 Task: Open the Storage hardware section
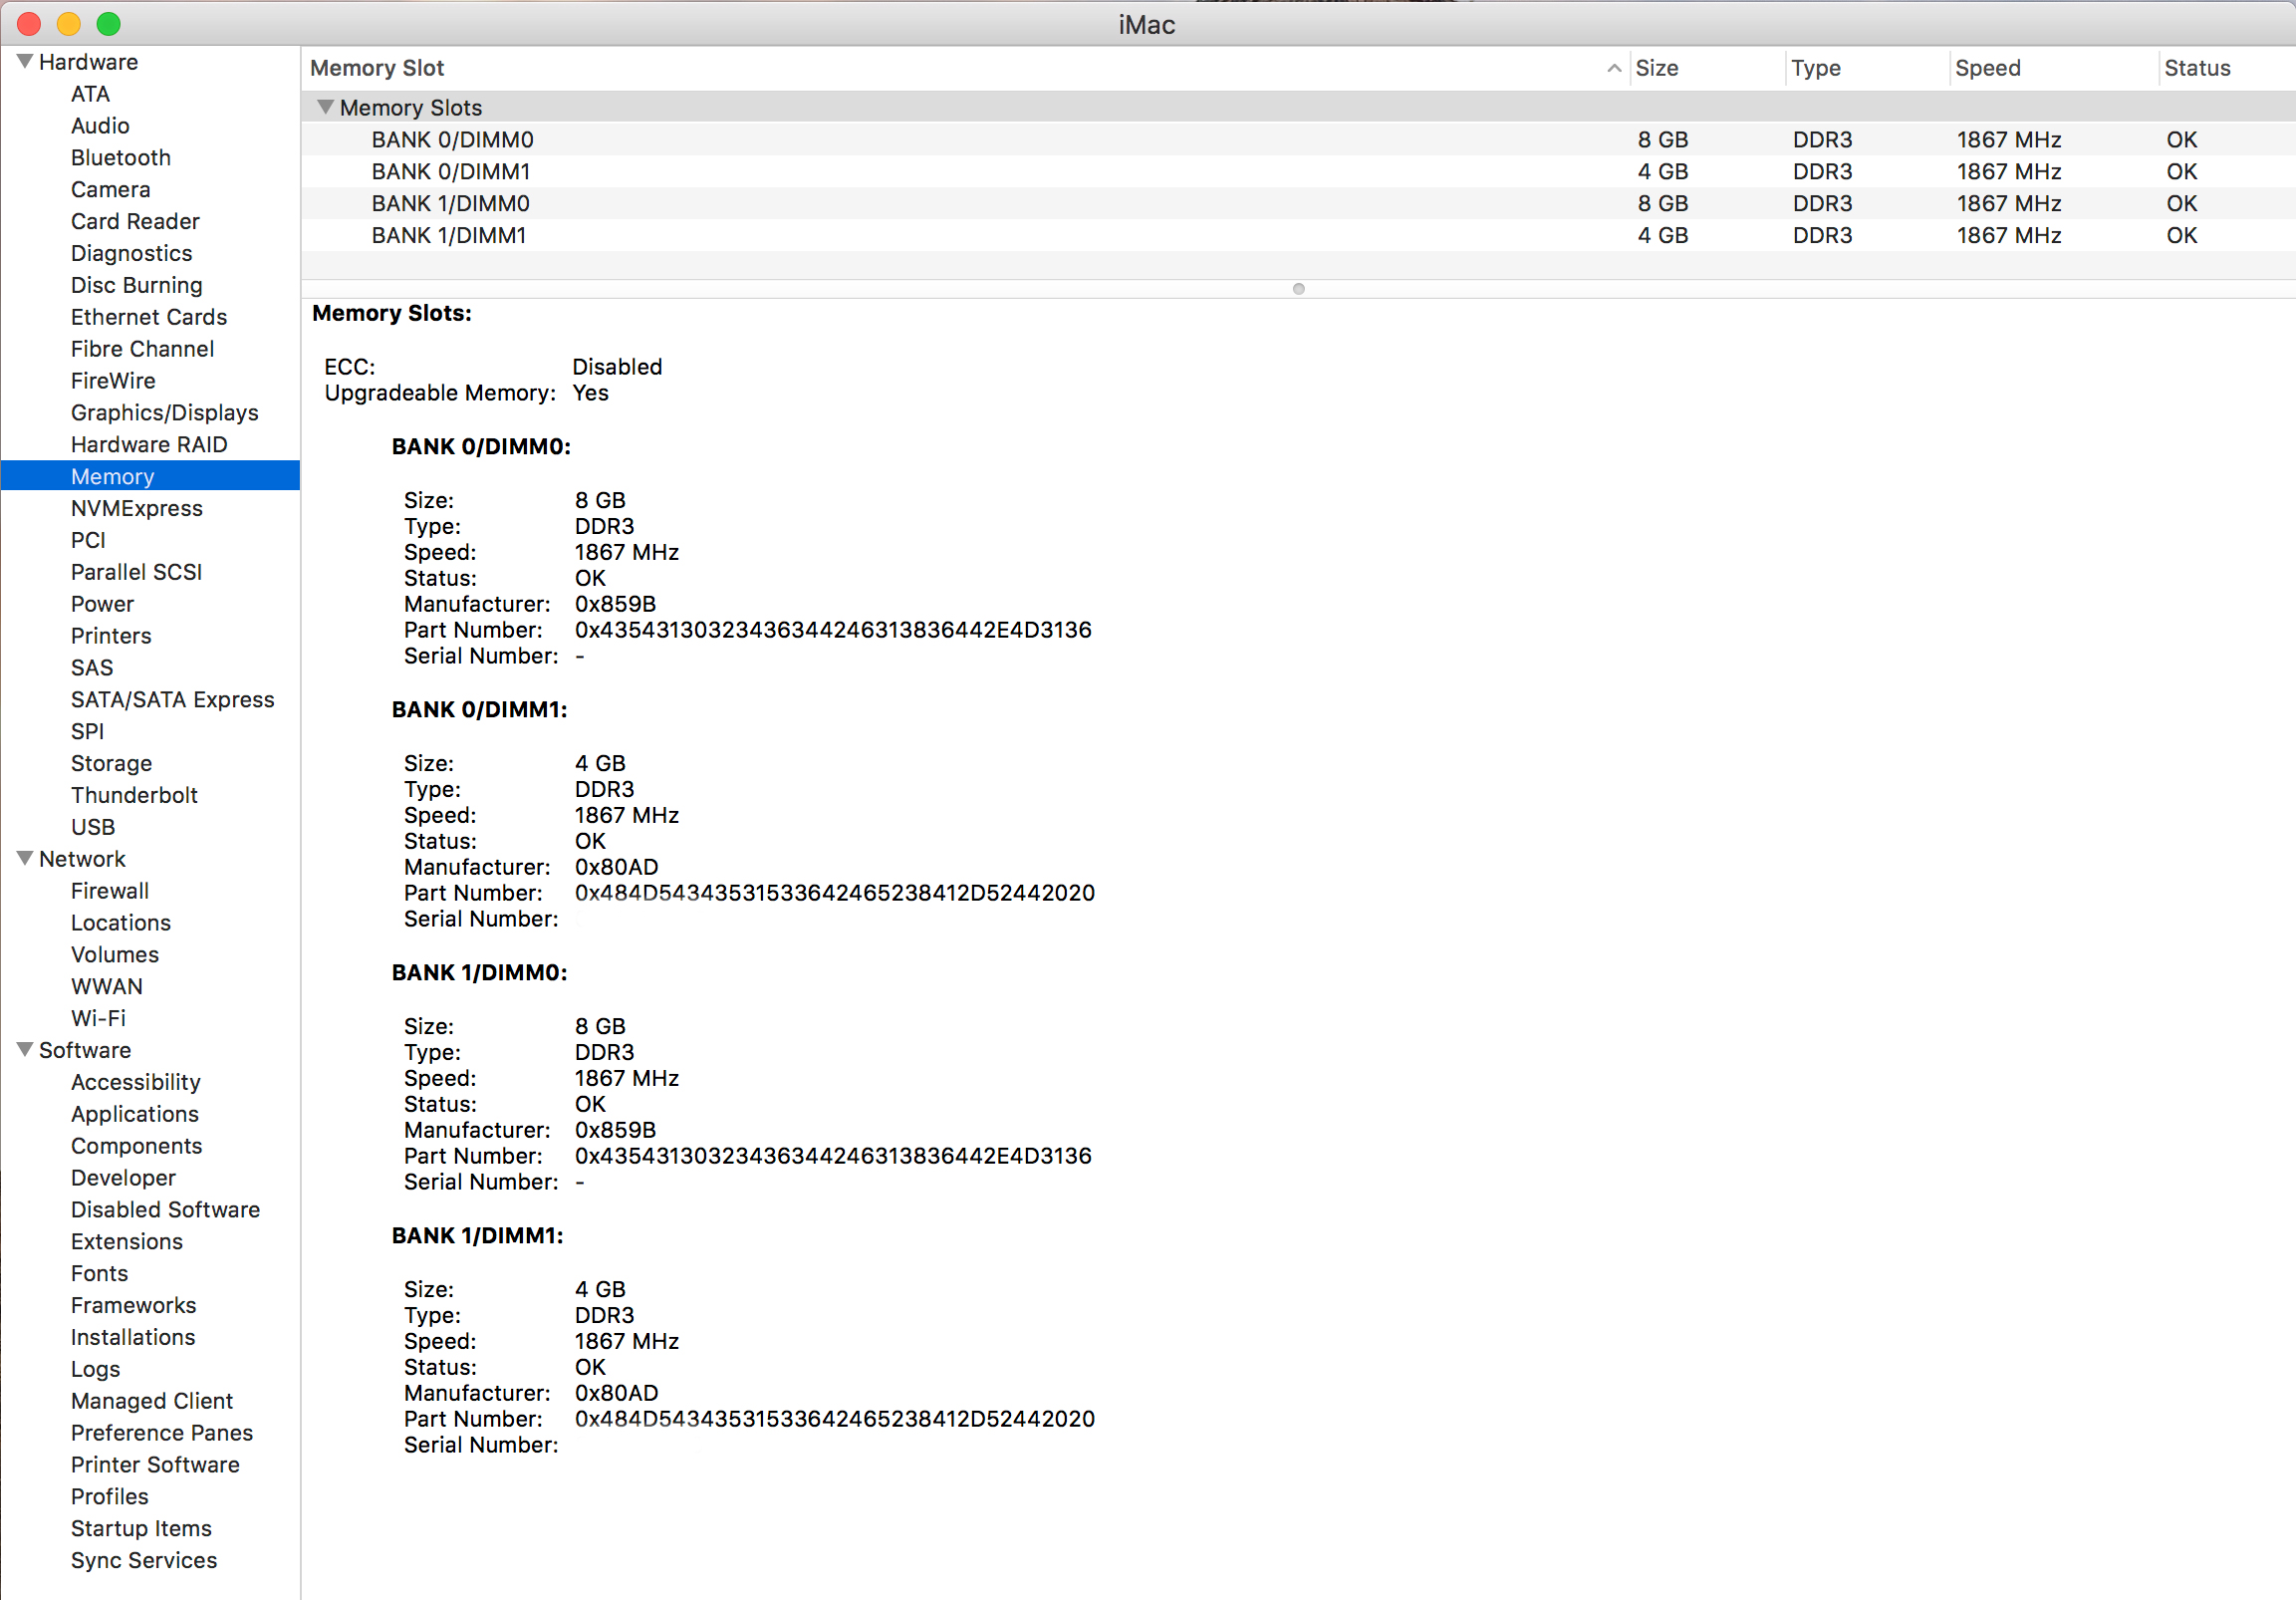(111, 763)
